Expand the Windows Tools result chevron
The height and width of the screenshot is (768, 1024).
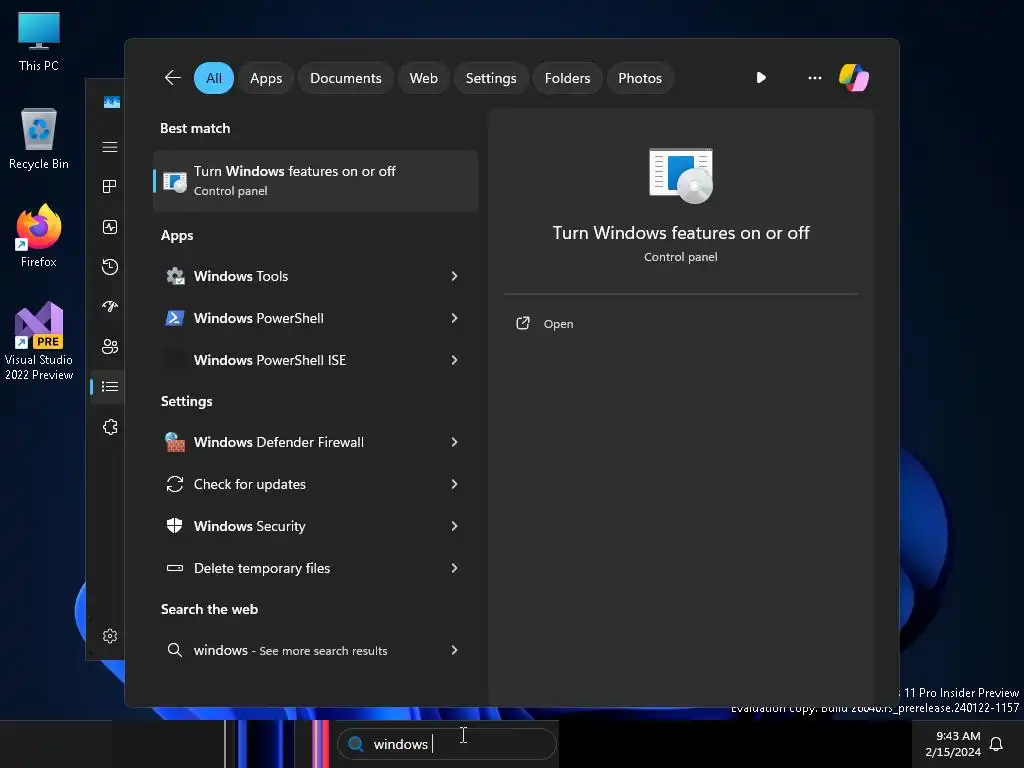pyautogui.click(x=455, y=276)
